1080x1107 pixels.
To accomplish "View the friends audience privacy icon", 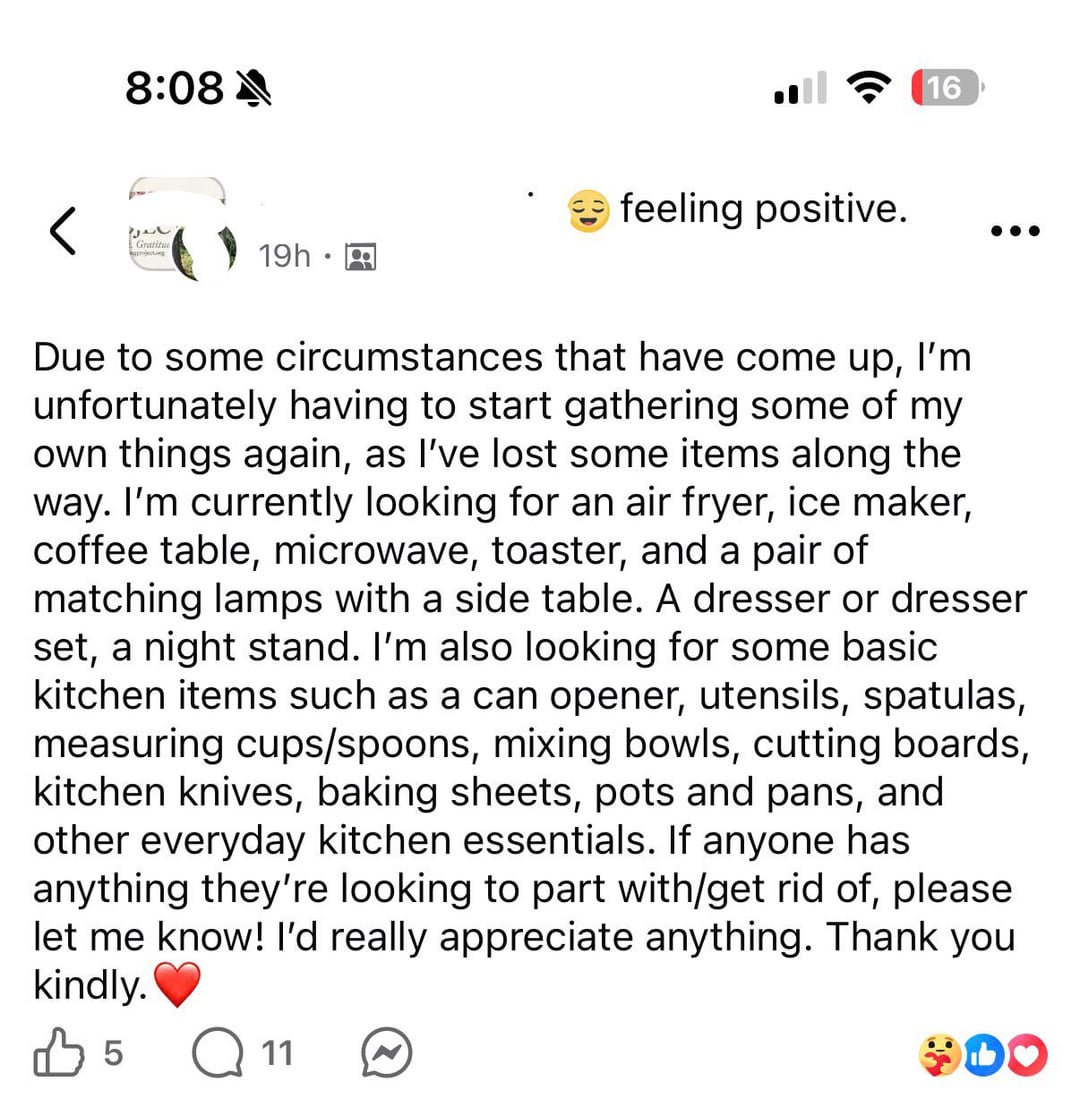I will 360,257.
